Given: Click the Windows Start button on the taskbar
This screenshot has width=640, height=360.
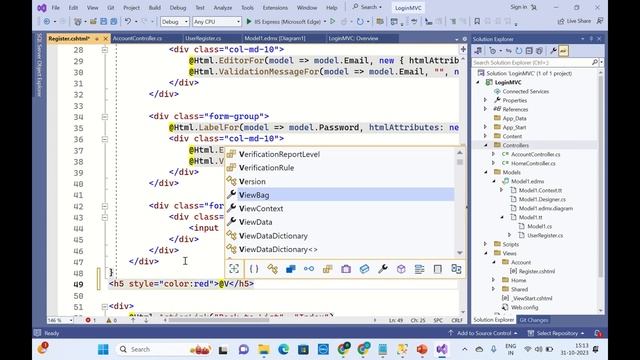Looking at the screenshot, I should click(x=103, y=349).
